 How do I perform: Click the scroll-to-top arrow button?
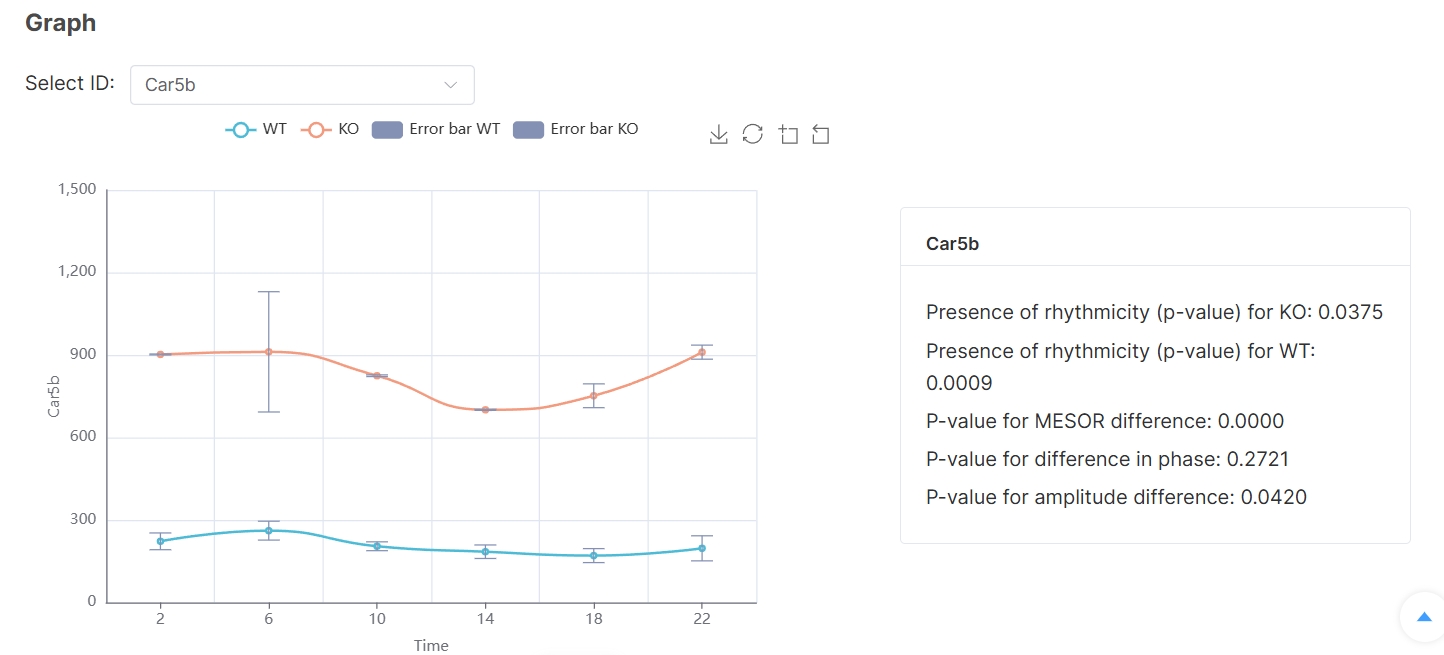click(x=1424, y=618)
